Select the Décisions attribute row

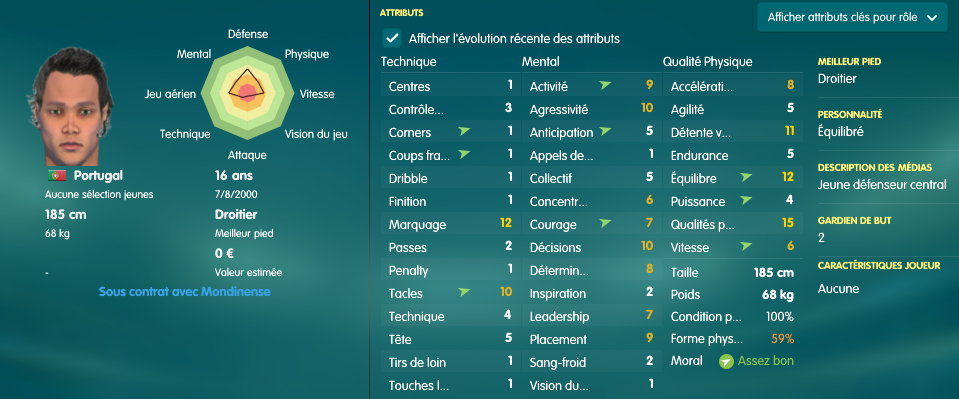click(591, 247)
